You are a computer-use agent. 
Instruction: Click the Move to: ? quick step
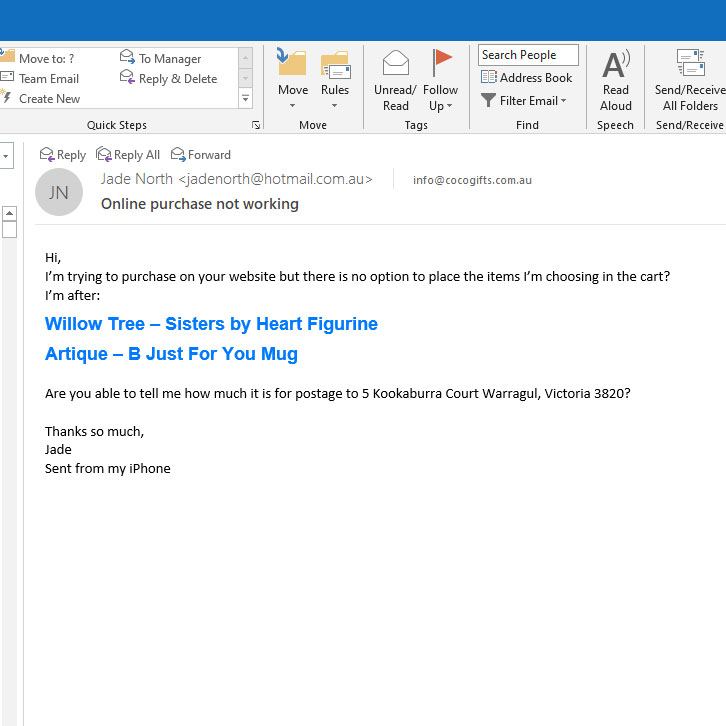click(39, 58)
